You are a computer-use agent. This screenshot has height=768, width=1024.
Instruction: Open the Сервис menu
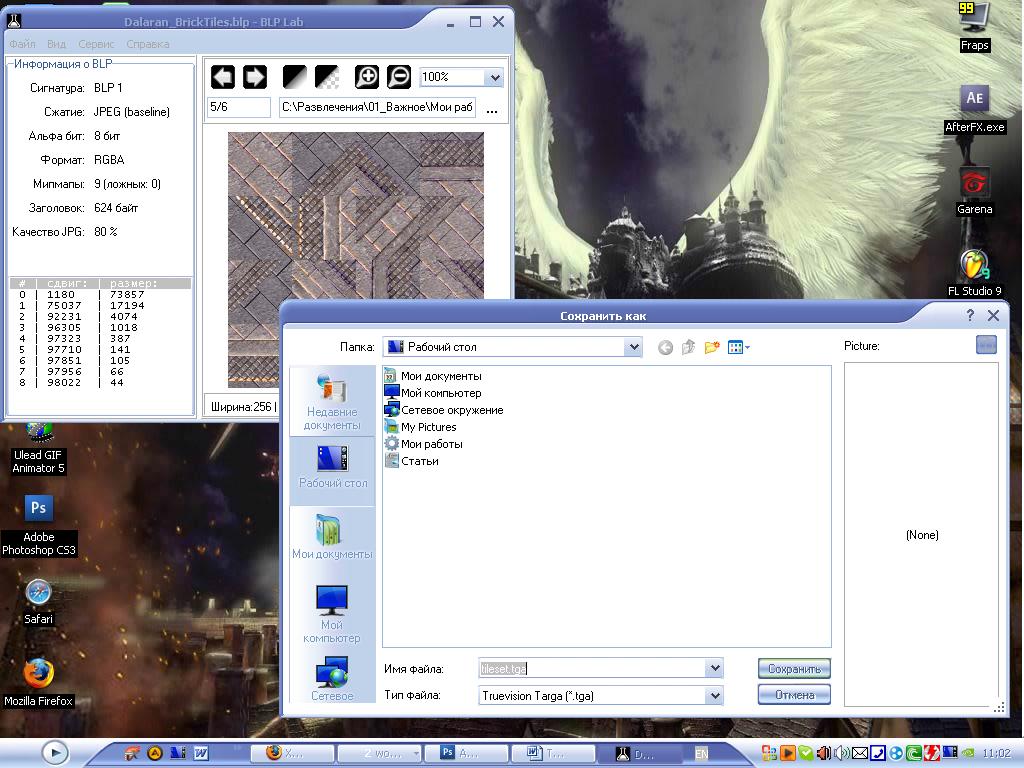(x=96, y=44)
